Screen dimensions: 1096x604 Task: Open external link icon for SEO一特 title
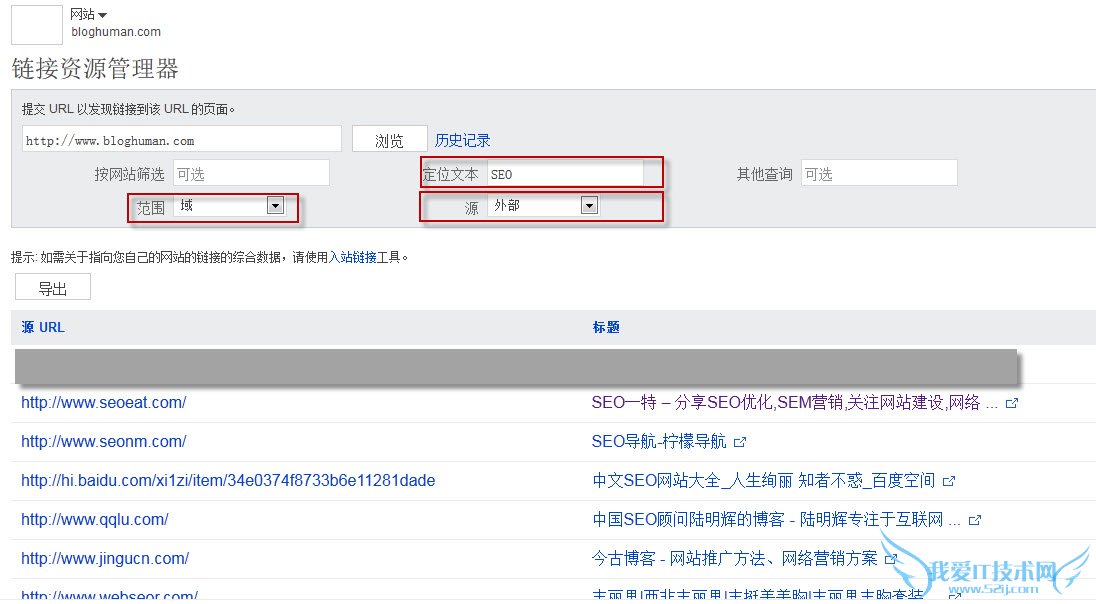[1012, 403]
